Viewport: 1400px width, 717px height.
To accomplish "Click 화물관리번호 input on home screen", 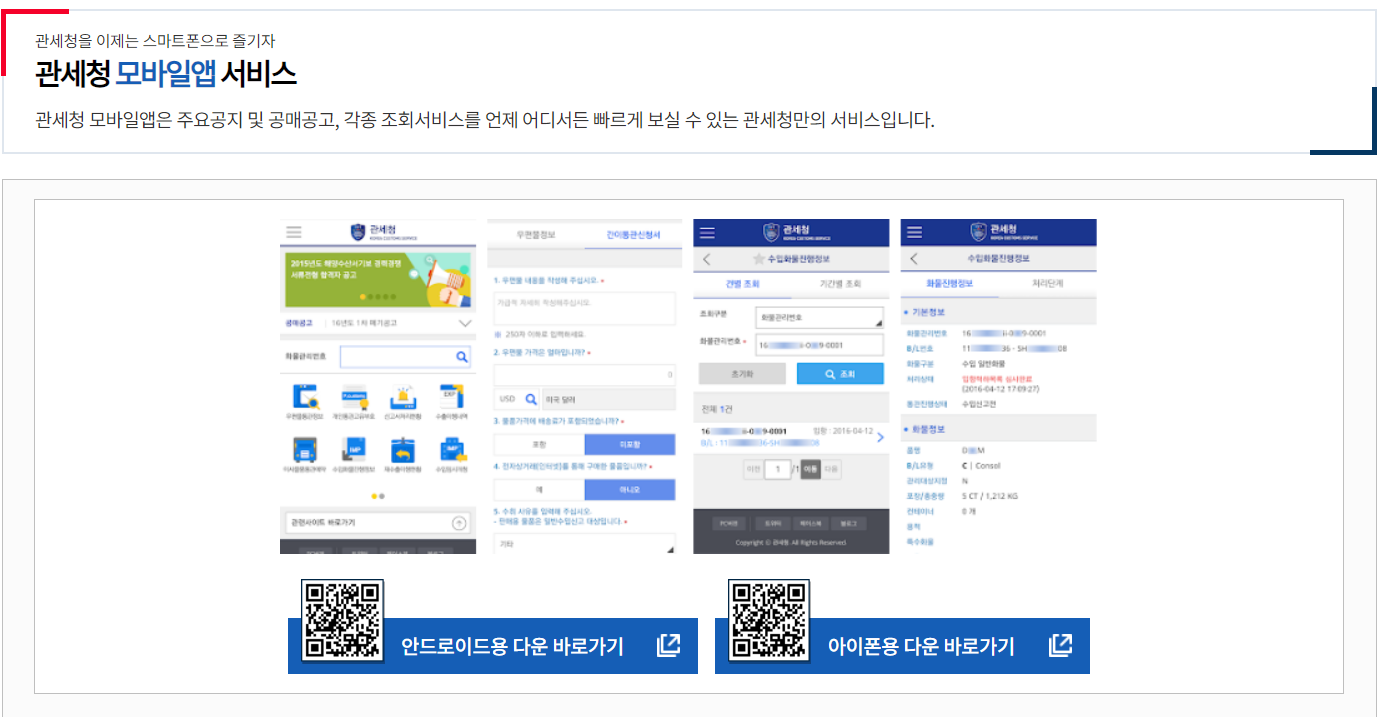I will (x=405, y=356).
